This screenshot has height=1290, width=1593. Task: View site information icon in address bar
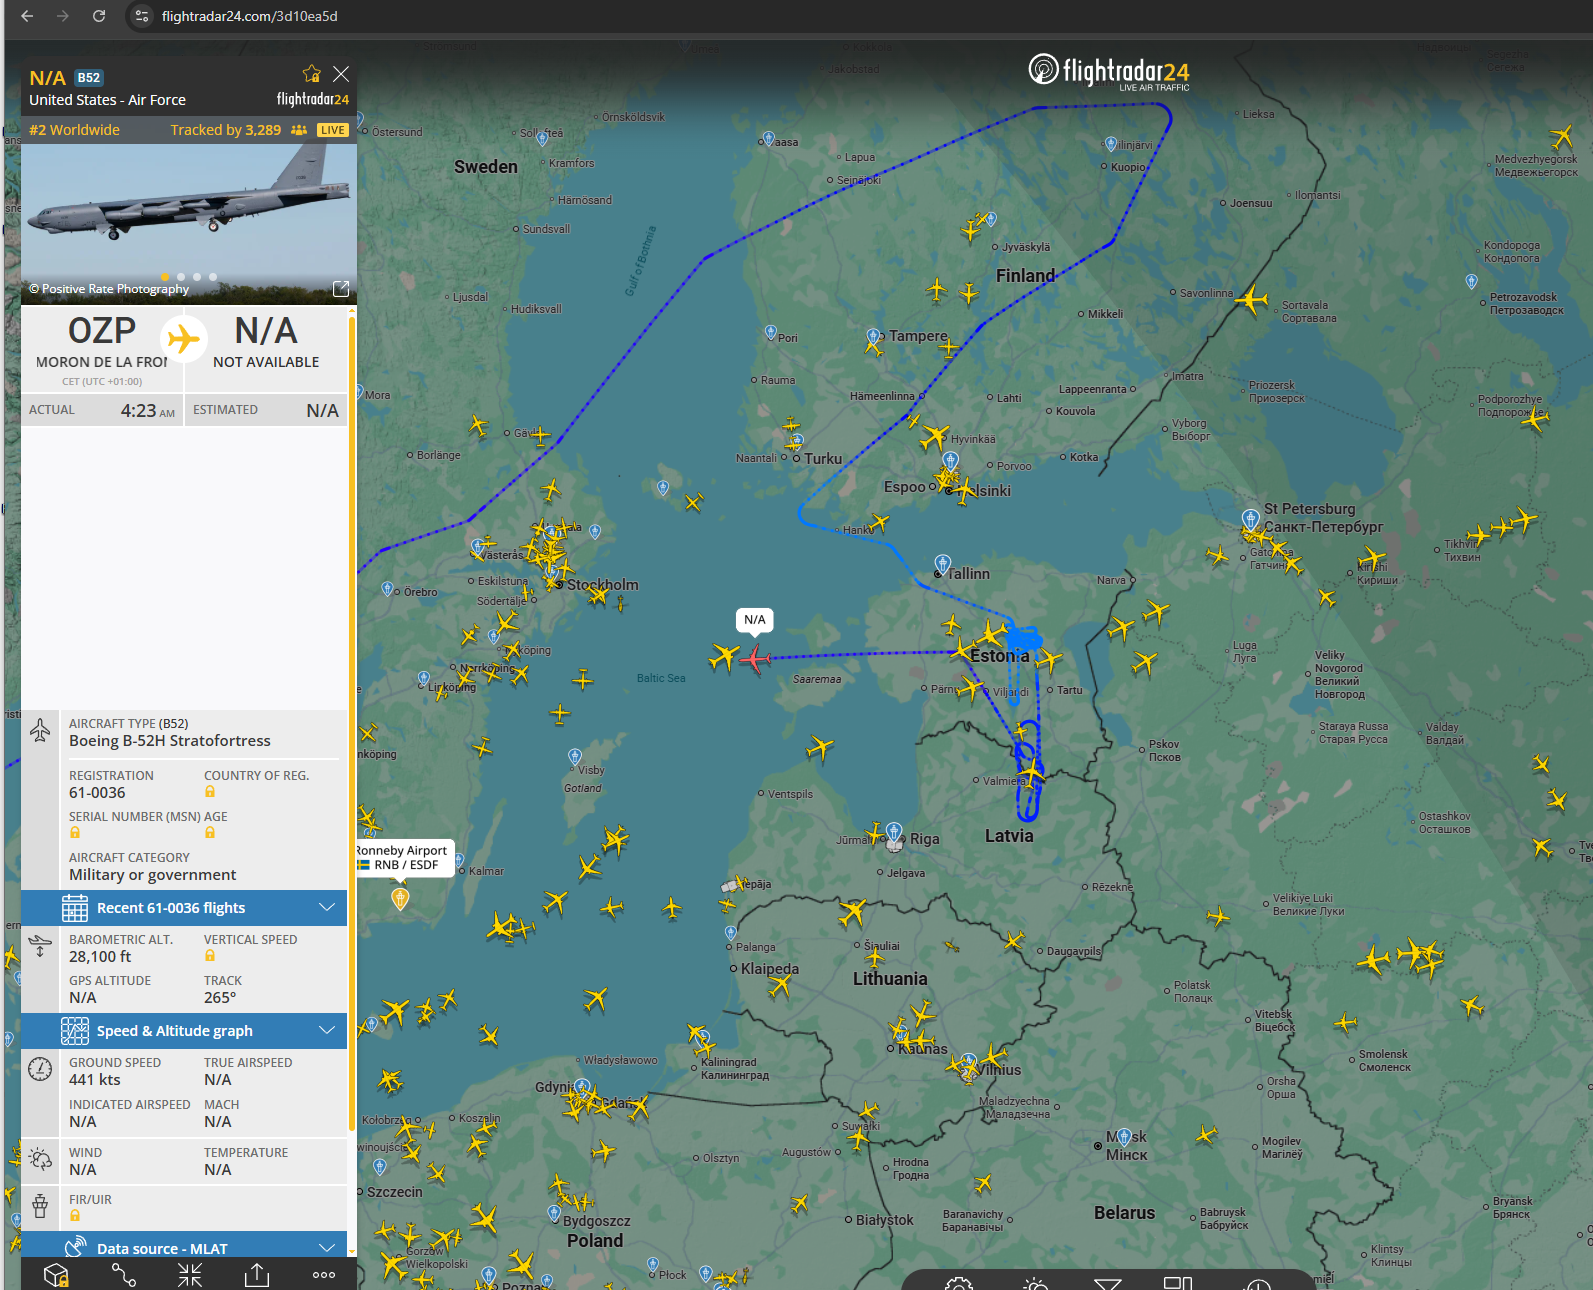(142, 16)
